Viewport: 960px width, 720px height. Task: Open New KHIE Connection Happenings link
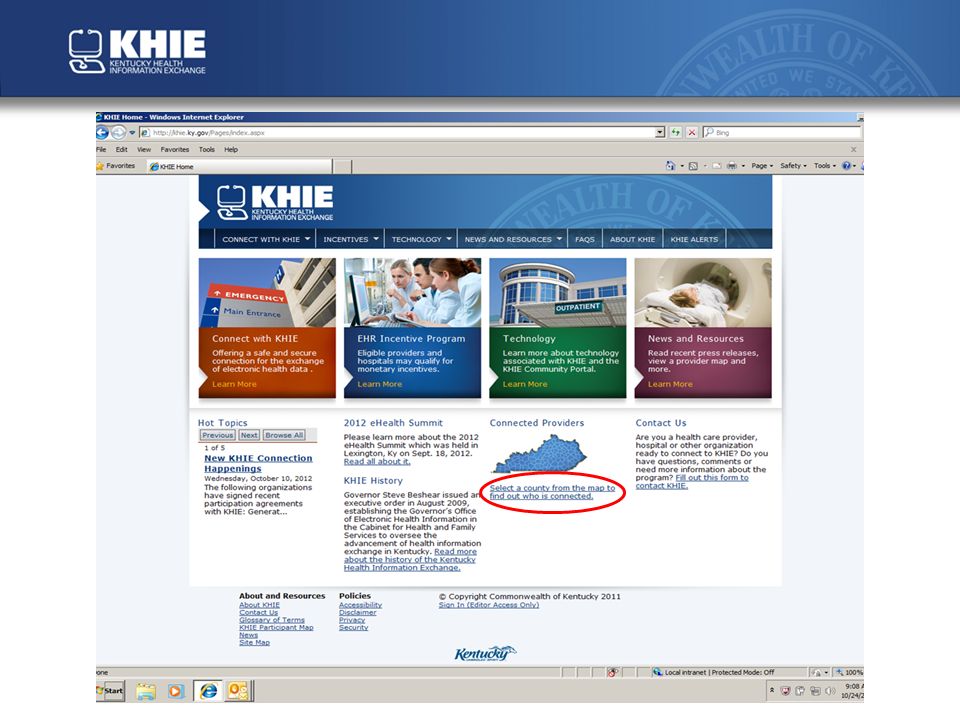(x=258, y=463)
